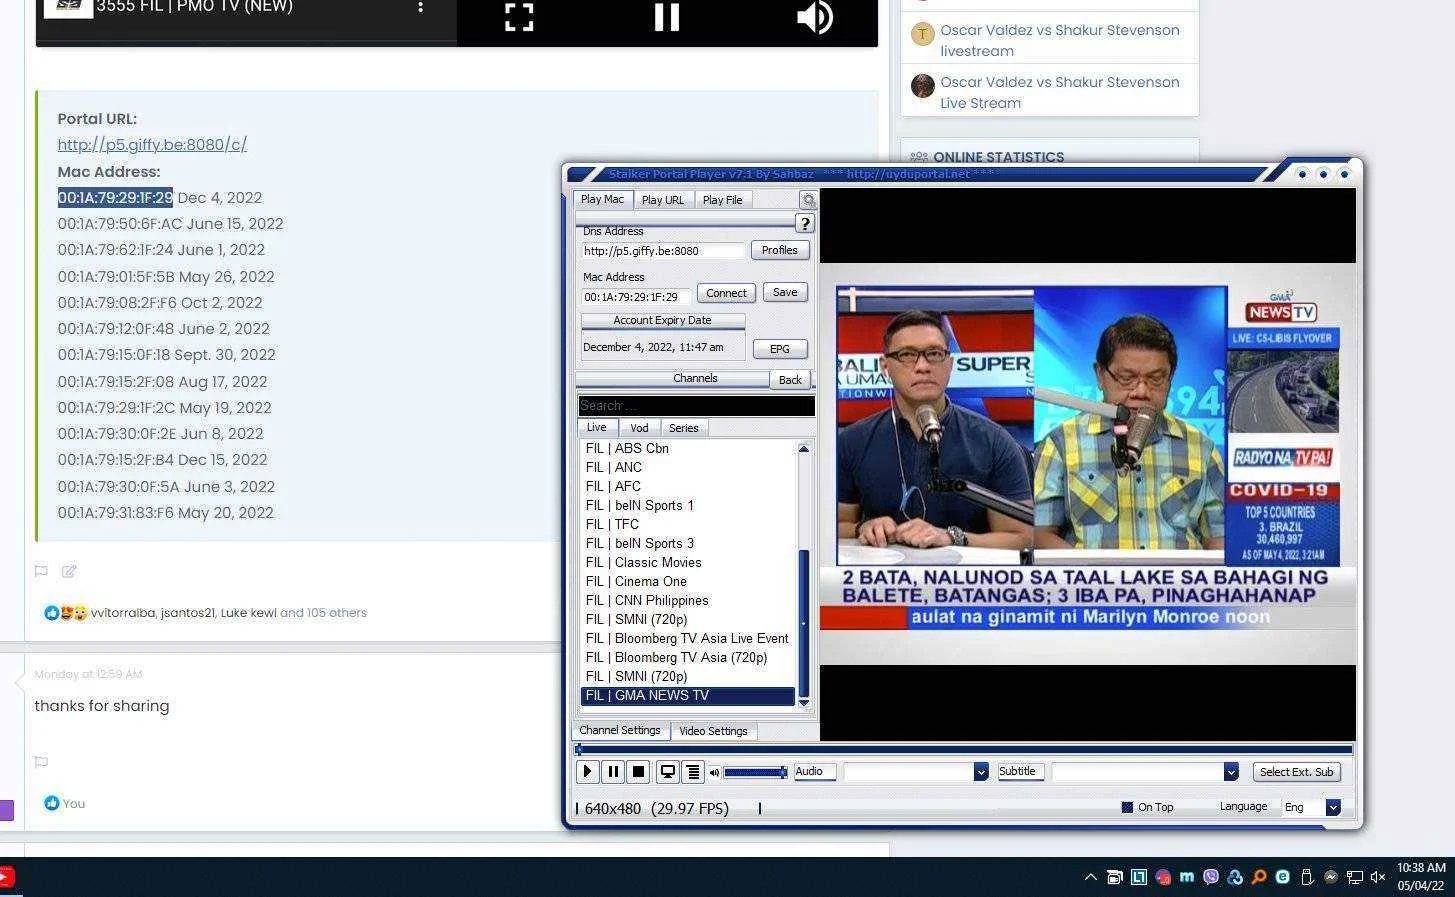Click the fullscreen icon on the web video player
This screenshot has height=897, width=1455.
pos(519,16)
